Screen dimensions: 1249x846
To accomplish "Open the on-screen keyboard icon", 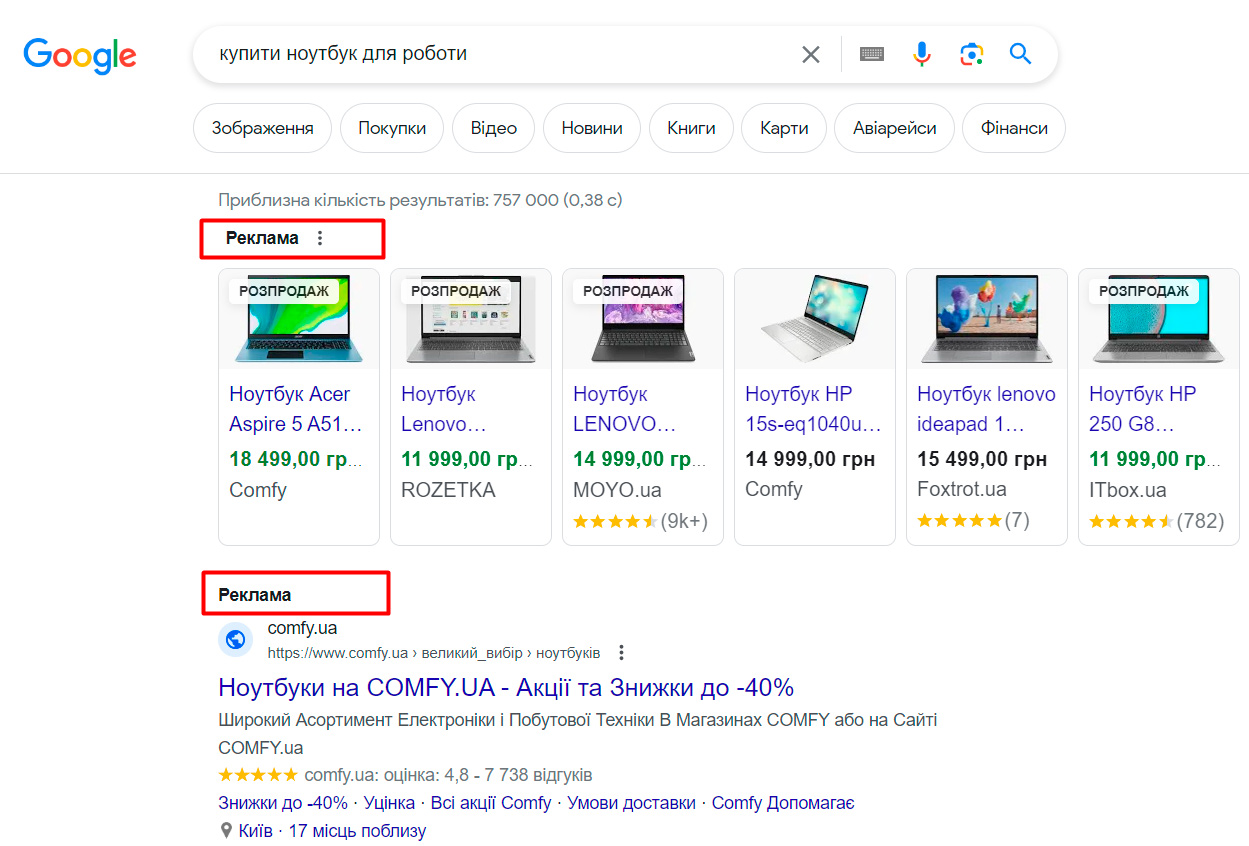I will [x=872, y=54].
